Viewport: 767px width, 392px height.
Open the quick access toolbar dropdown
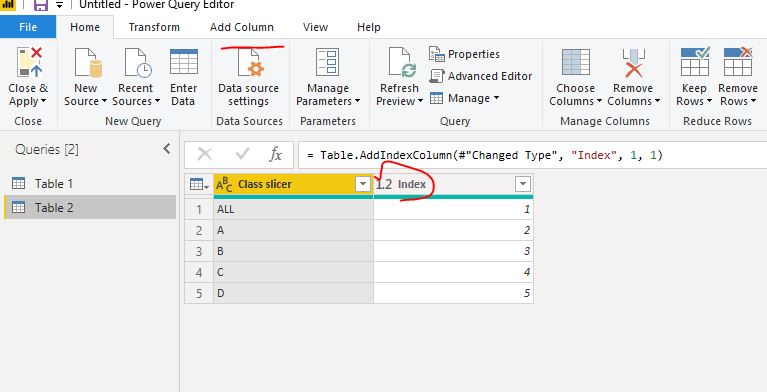coord(59,5)
